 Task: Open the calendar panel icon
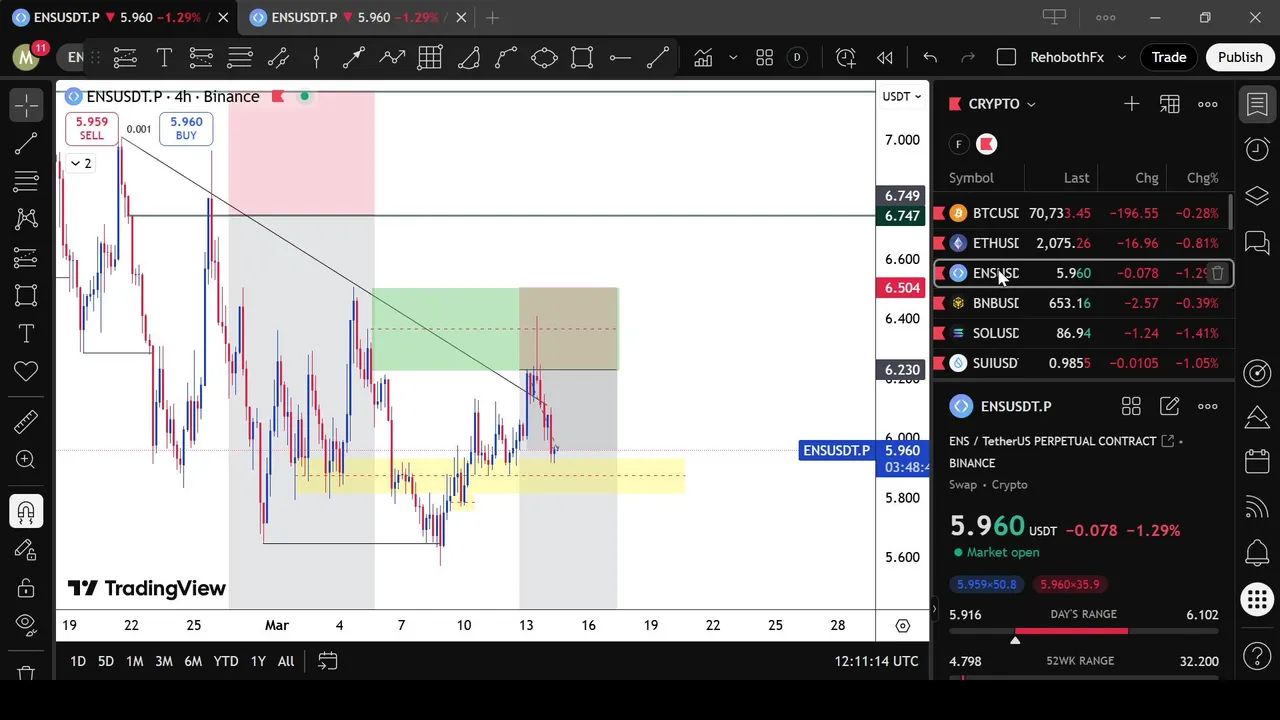tap(1257, 461)
